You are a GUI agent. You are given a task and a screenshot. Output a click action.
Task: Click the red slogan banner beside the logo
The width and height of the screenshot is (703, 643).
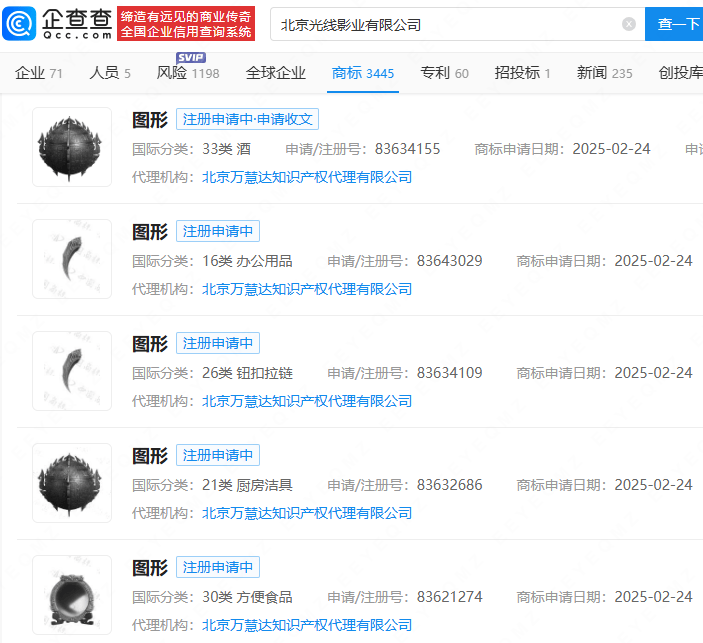pos(186,24)
